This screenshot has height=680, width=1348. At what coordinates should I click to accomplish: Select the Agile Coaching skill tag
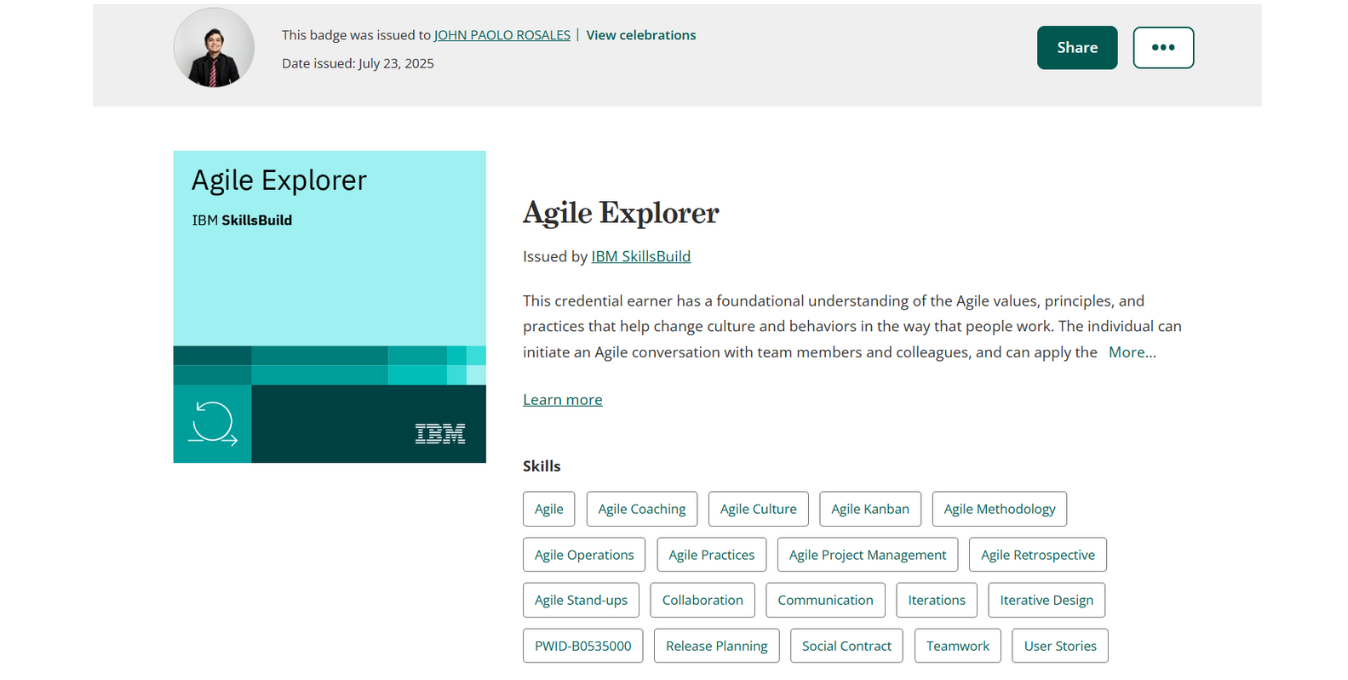click(642, 509)
